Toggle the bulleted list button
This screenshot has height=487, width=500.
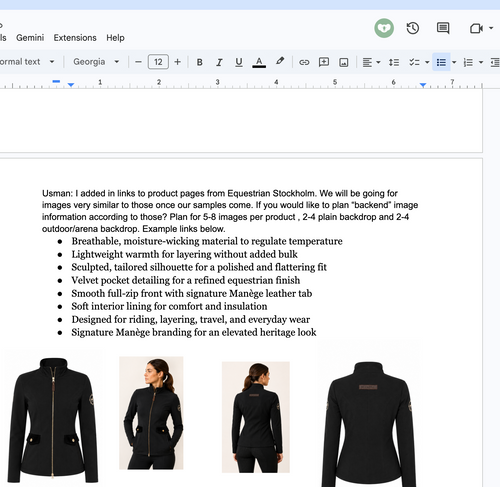(441, 62)
